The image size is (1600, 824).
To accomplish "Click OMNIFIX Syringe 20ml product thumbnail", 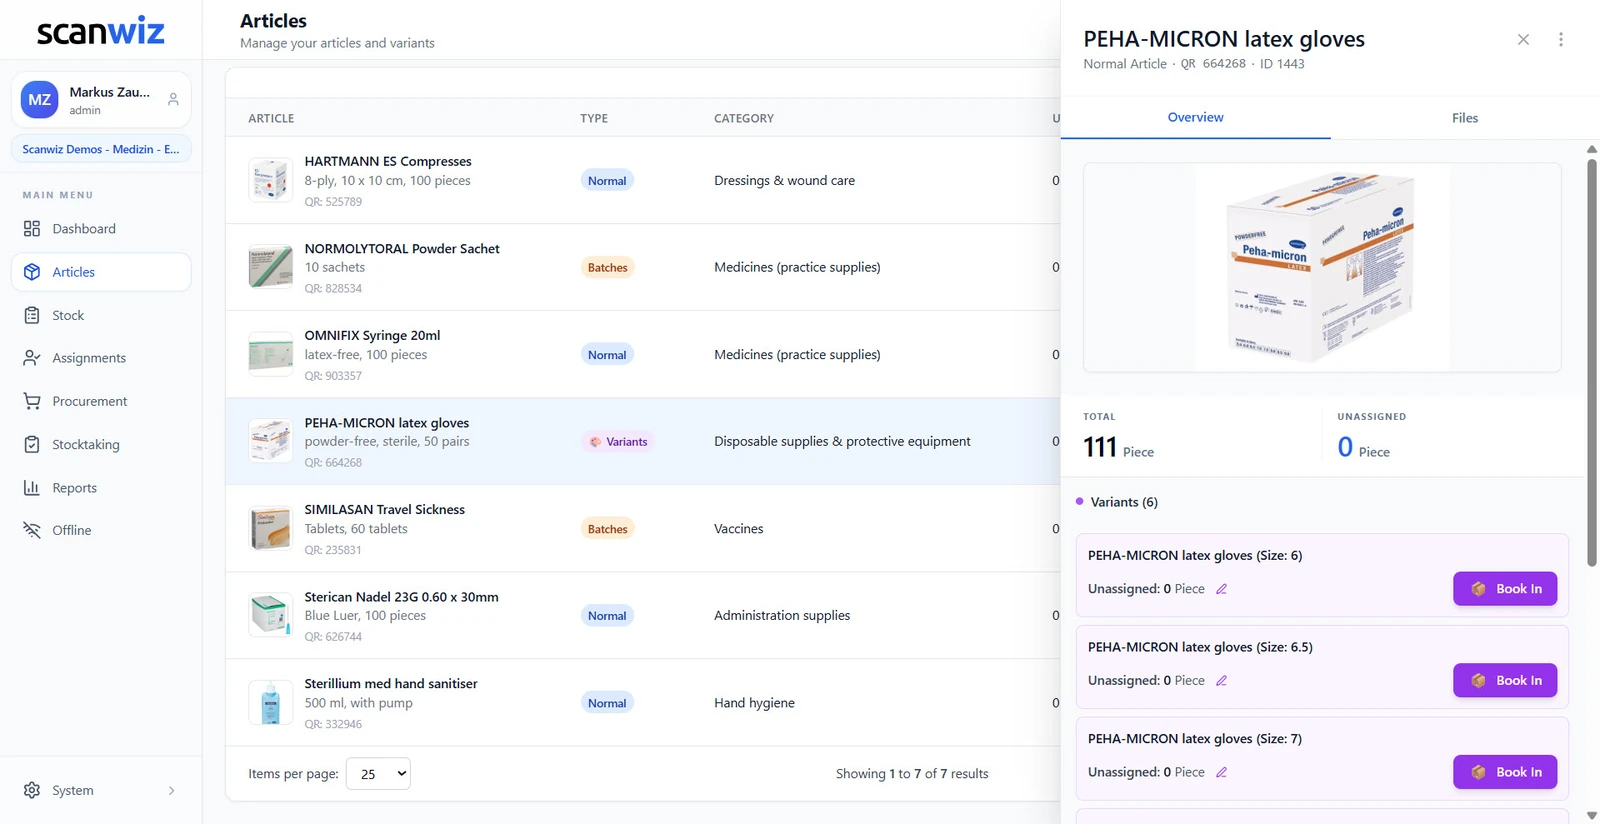I will click(x=270, y=354).
